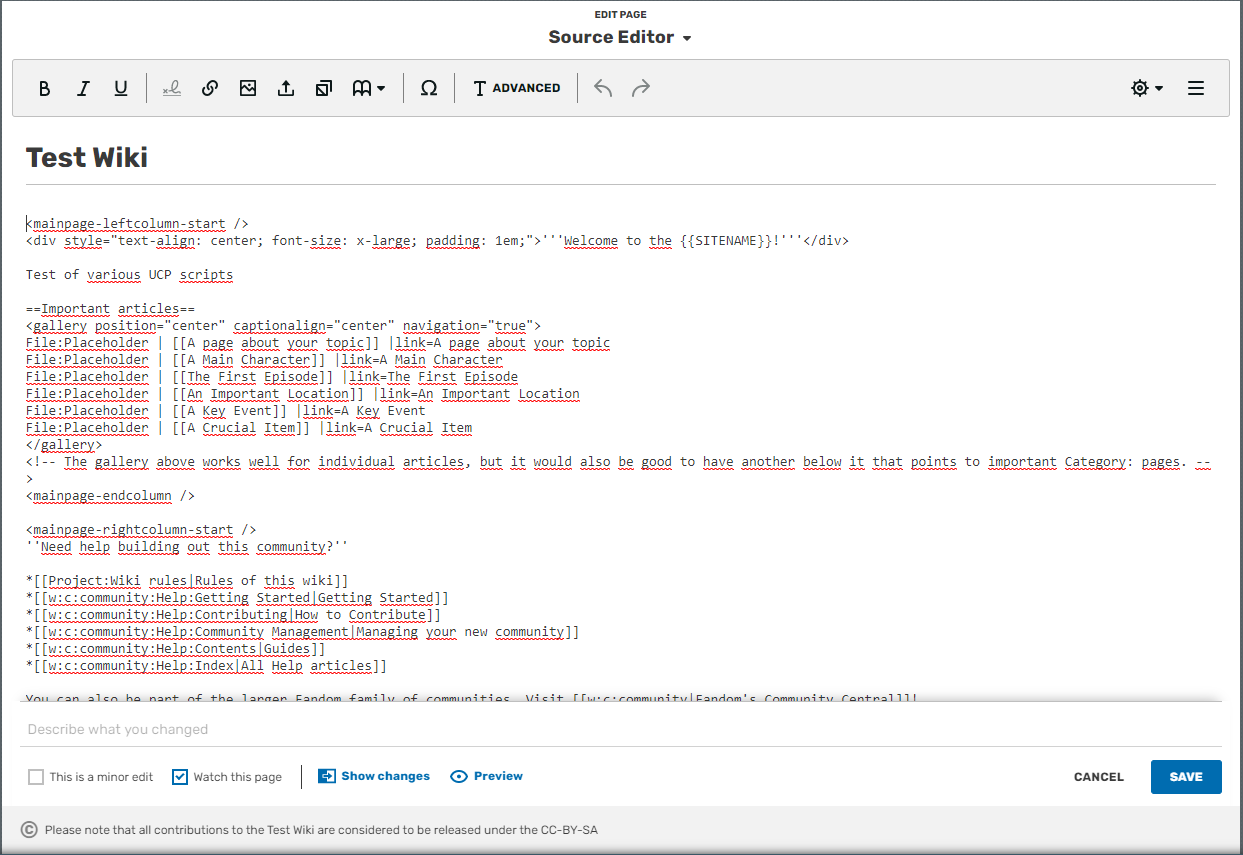Viewport: 1243px width, 855px height.
Task: Click the '==Important articles==' heading line
Action: point(110,309)
